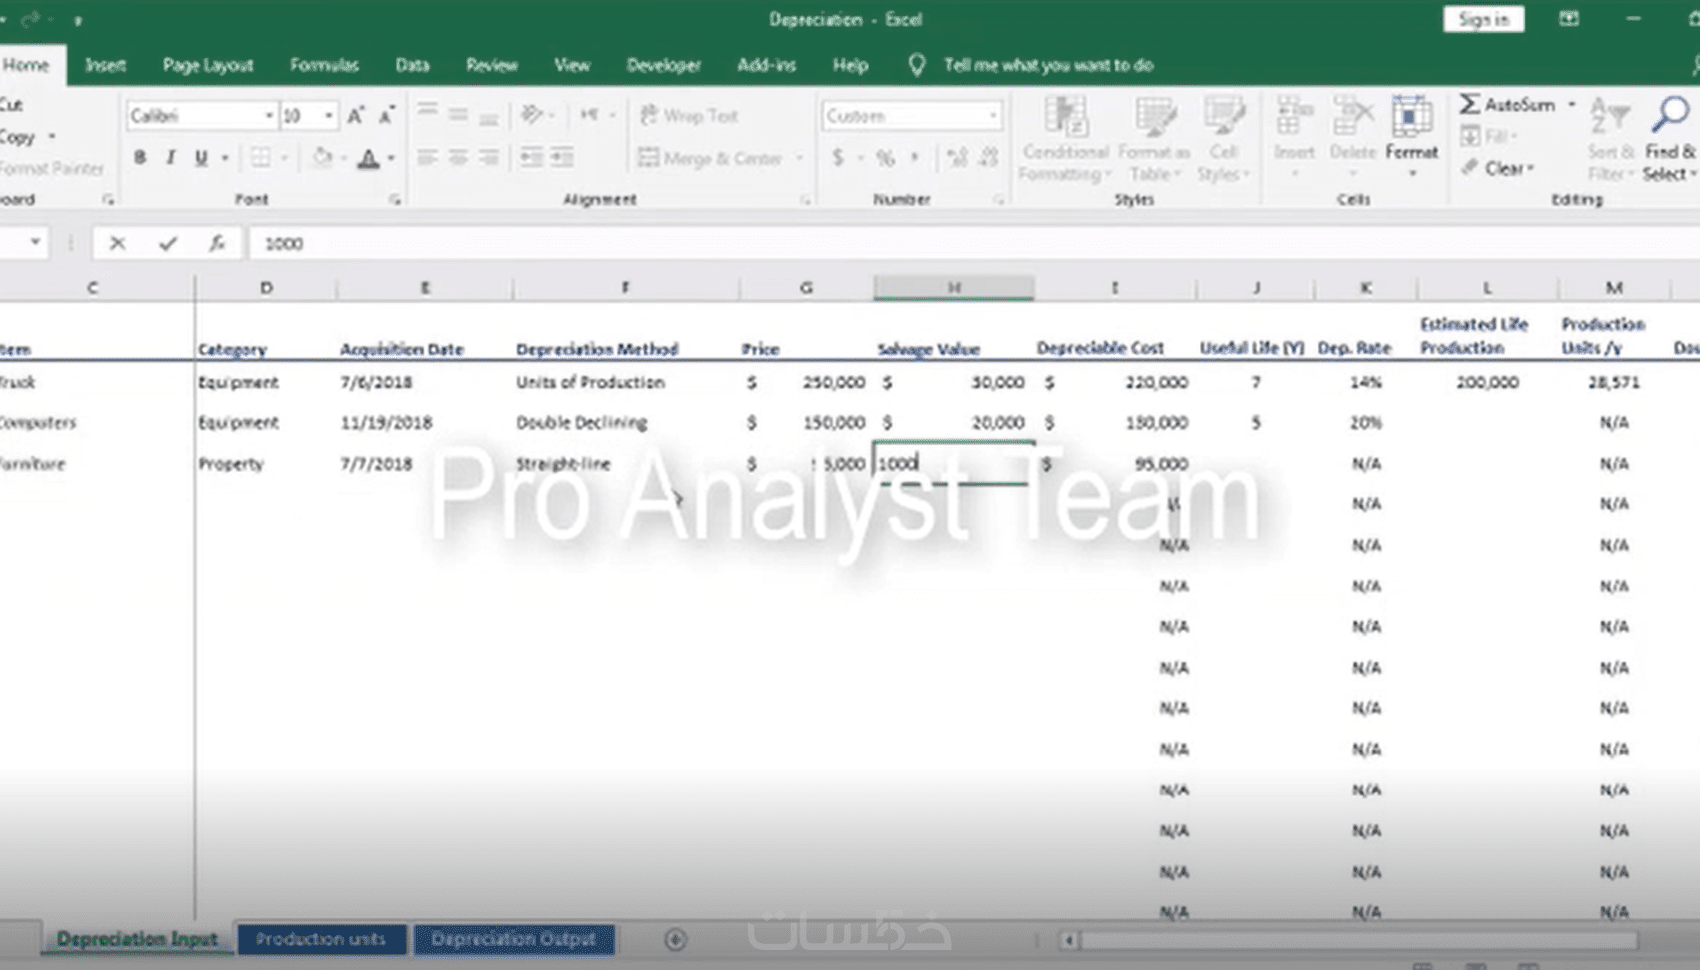Open Sort & Filter
This screenshot has height=970, width=1700.
(x=1610, y=140)
